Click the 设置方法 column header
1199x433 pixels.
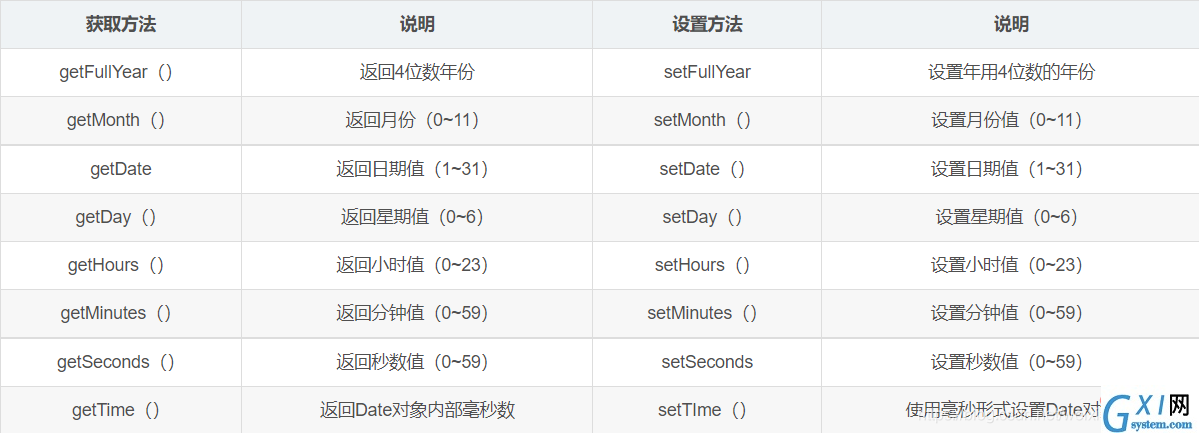tap(707, 24)
